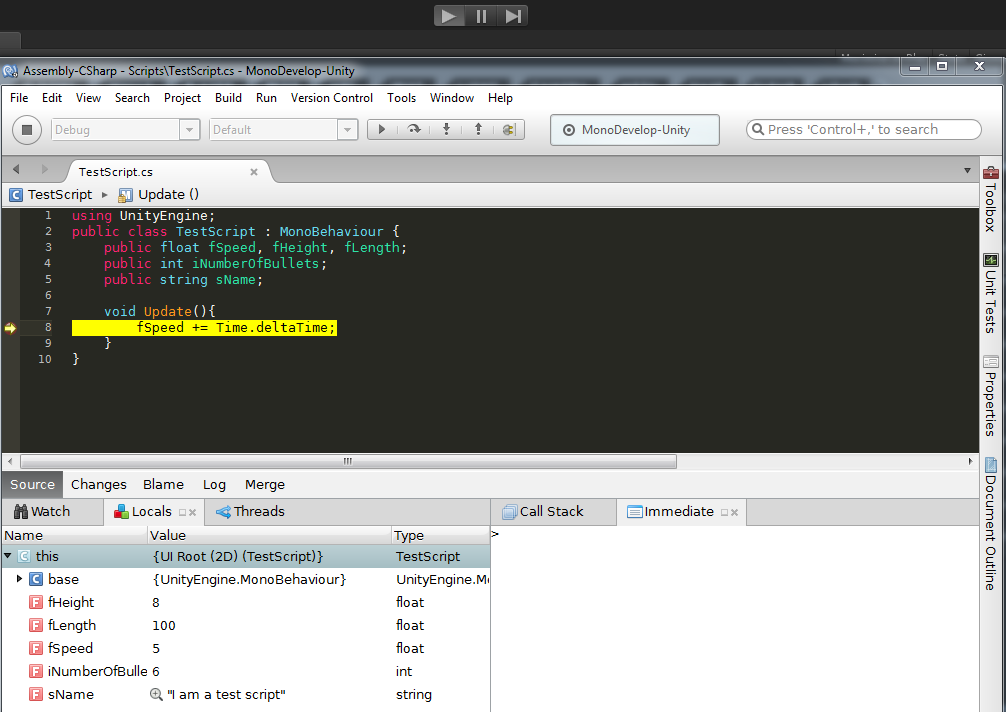Click the MonoDevelop-Unity status button
Image resolution: width=1006 pixels, height=712 pixels.
click(x=635, y=130)
